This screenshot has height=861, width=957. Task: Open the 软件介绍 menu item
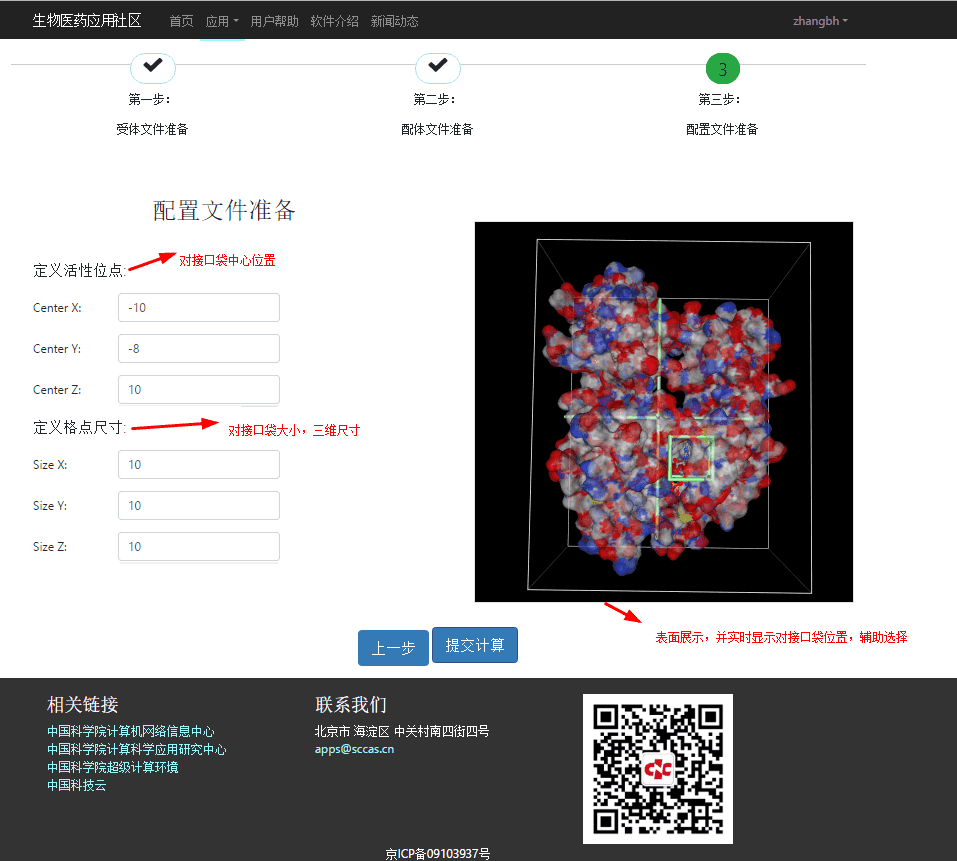tap(334, 21)
